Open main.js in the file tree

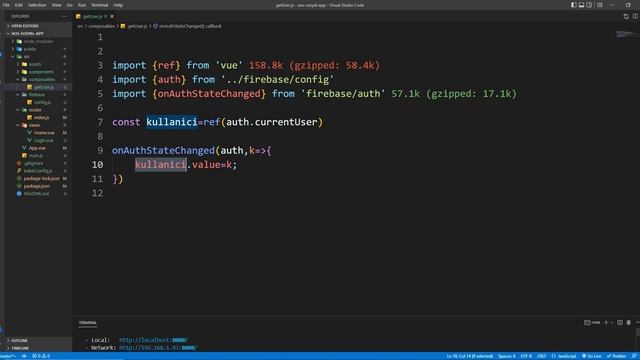pyautogui.click(x=37, y=156)
